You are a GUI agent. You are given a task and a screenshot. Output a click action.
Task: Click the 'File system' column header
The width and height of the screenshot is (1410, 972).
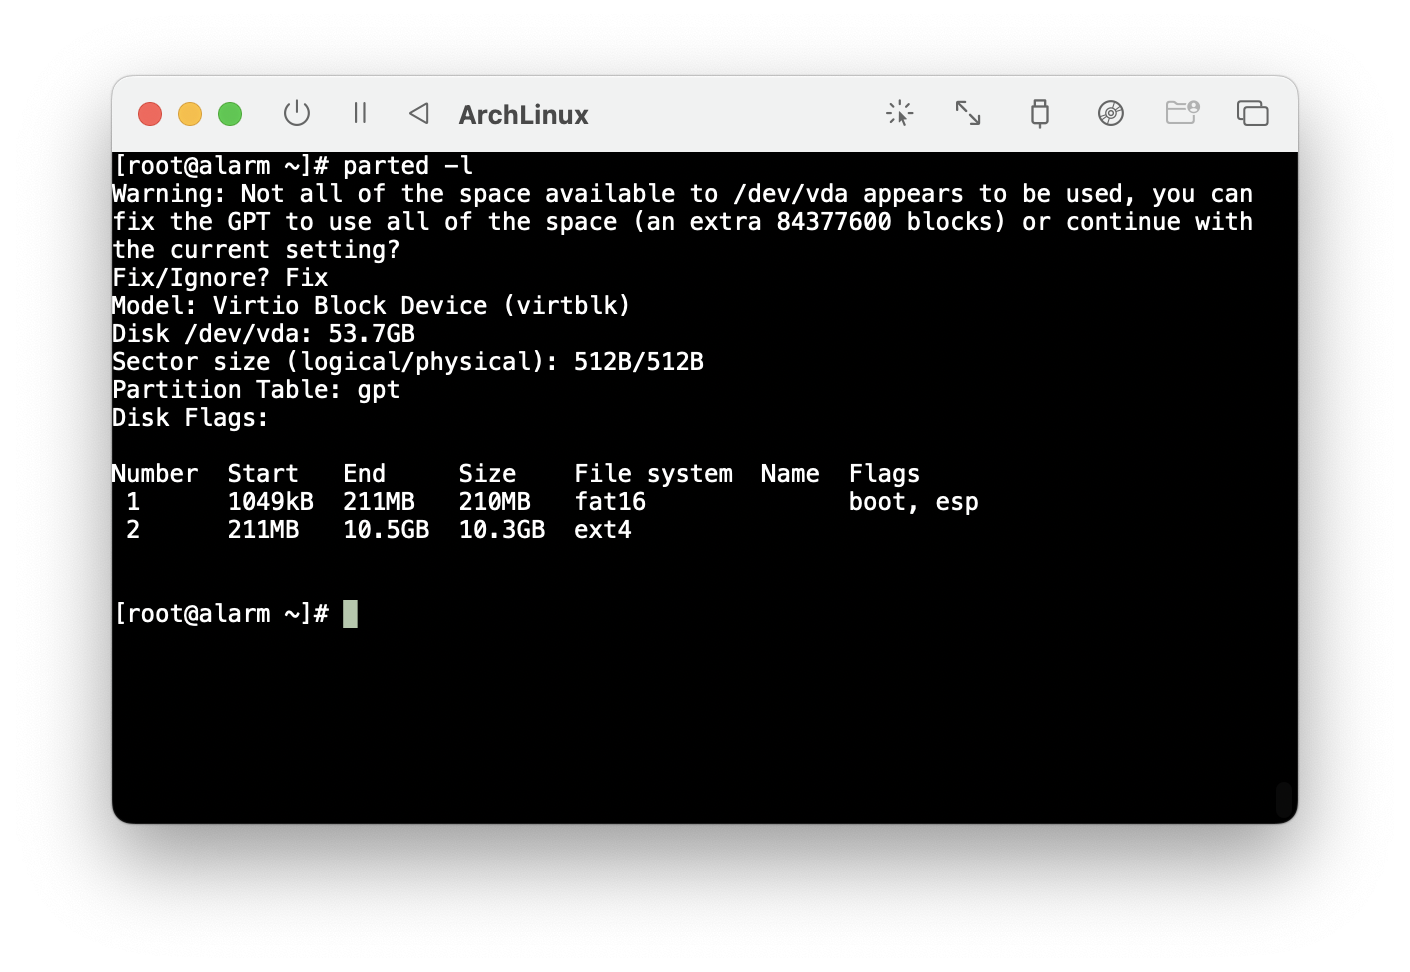coord(654,474)
